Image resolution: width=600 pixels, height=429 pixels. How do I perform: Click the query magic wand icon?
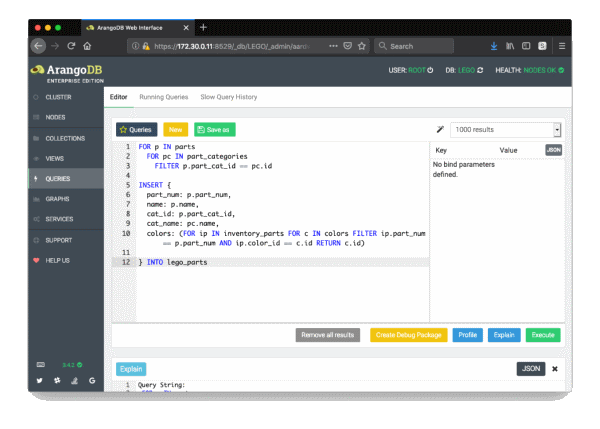pyautogui.click(x=440, y=129)
